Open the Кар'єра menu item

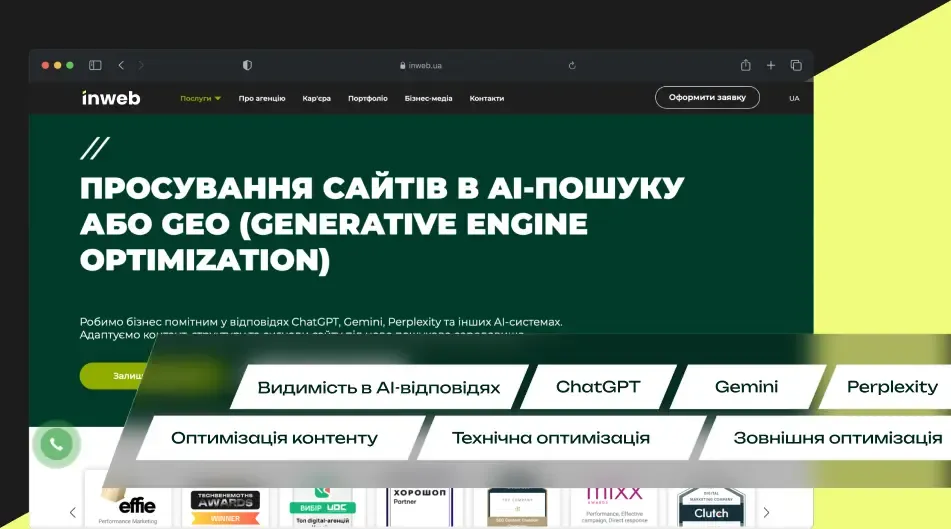click(x=317, y=98)
